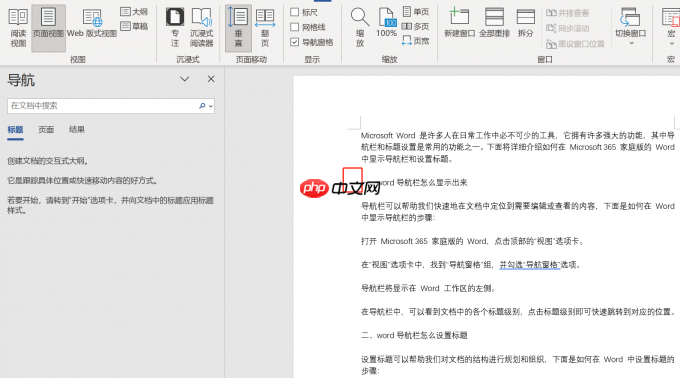680x378 pixels.
Task: Expand the search options dropdown arrow
Action: tap(211, 106)
